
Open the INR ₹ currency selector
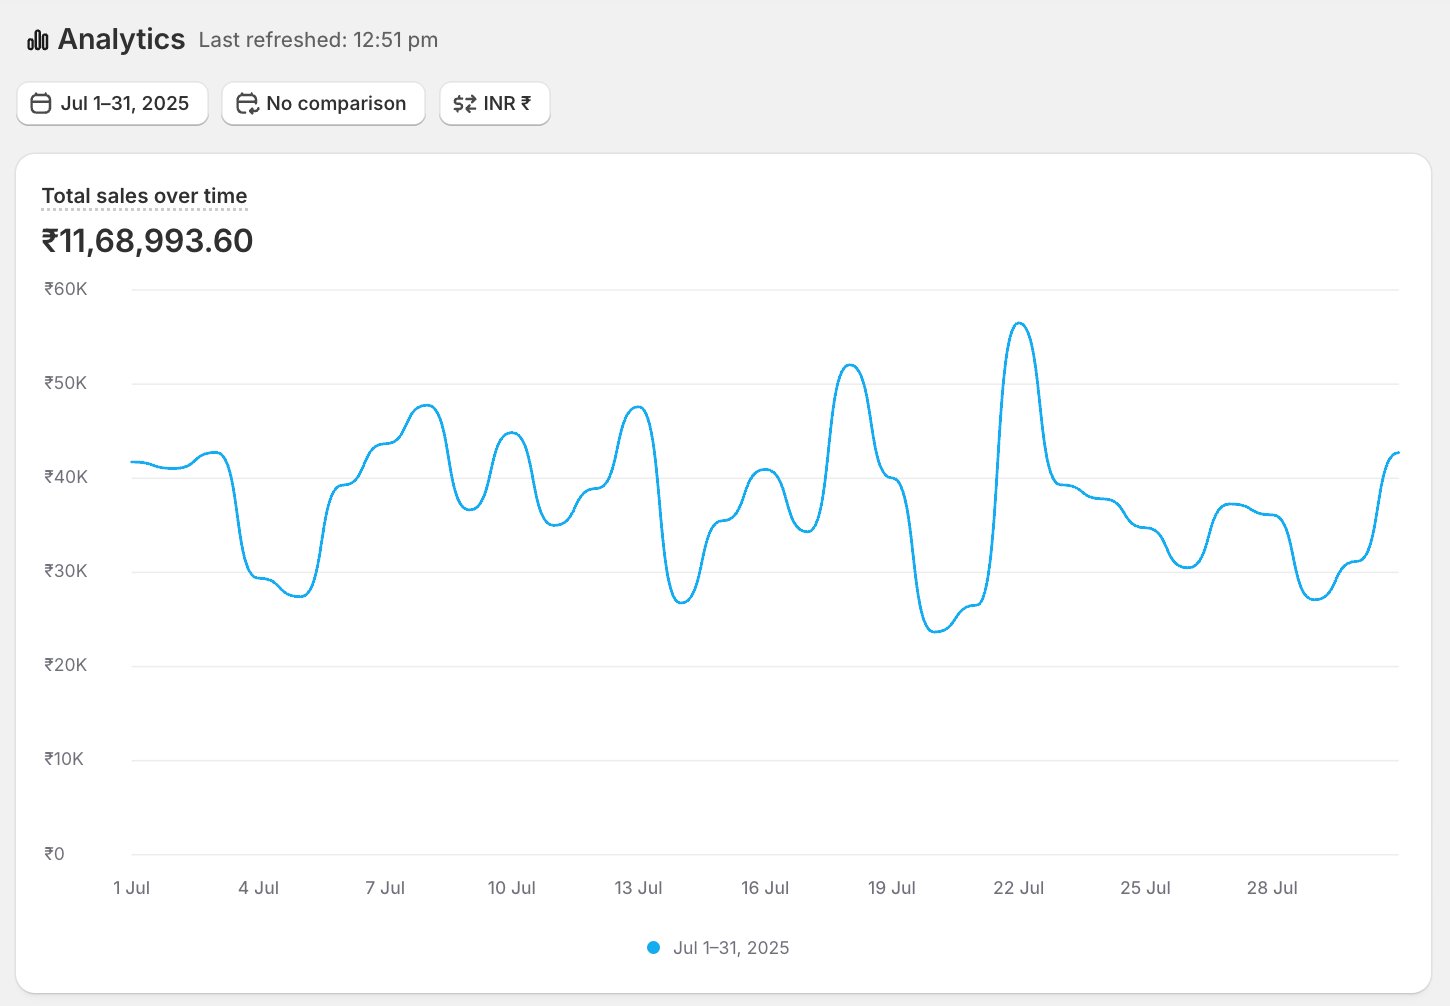click(x=495, y=103)
